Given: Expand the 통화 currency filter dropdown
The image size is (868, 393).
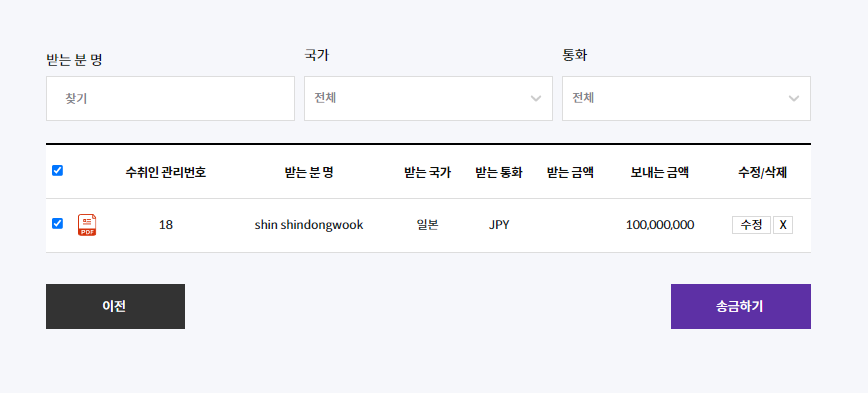Looking at the screenshot, I should 686,99.
